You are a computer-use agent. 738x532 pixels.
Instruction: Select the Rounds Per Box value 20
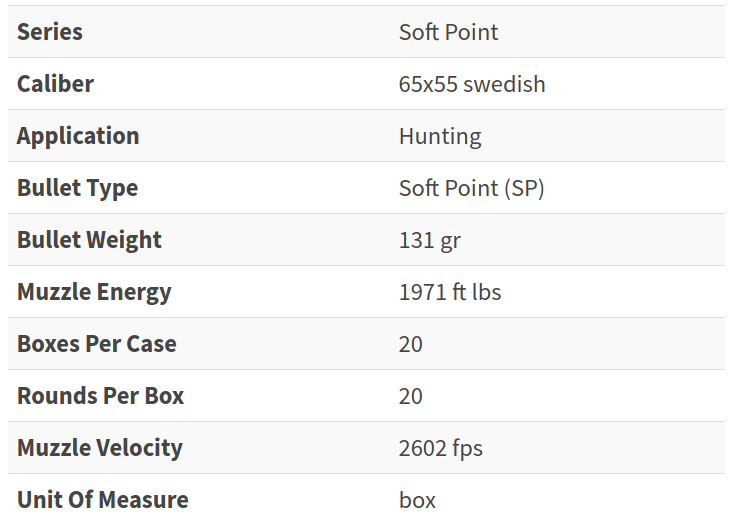411,396
